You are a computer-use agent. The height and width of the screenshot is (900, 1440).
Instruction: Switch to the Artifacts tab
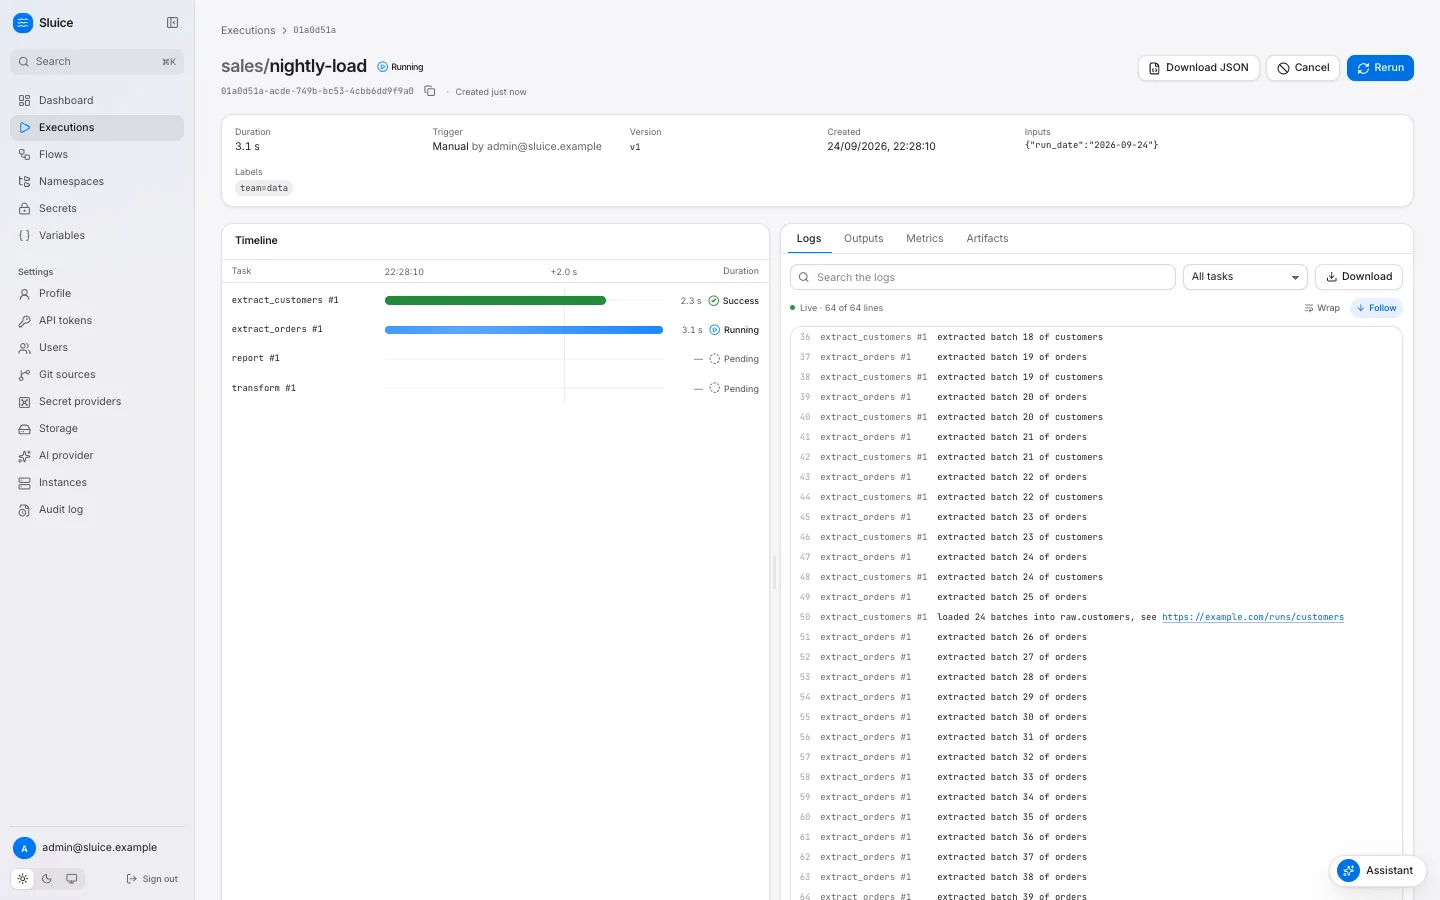pyautogui.click(x=987, y=239)
